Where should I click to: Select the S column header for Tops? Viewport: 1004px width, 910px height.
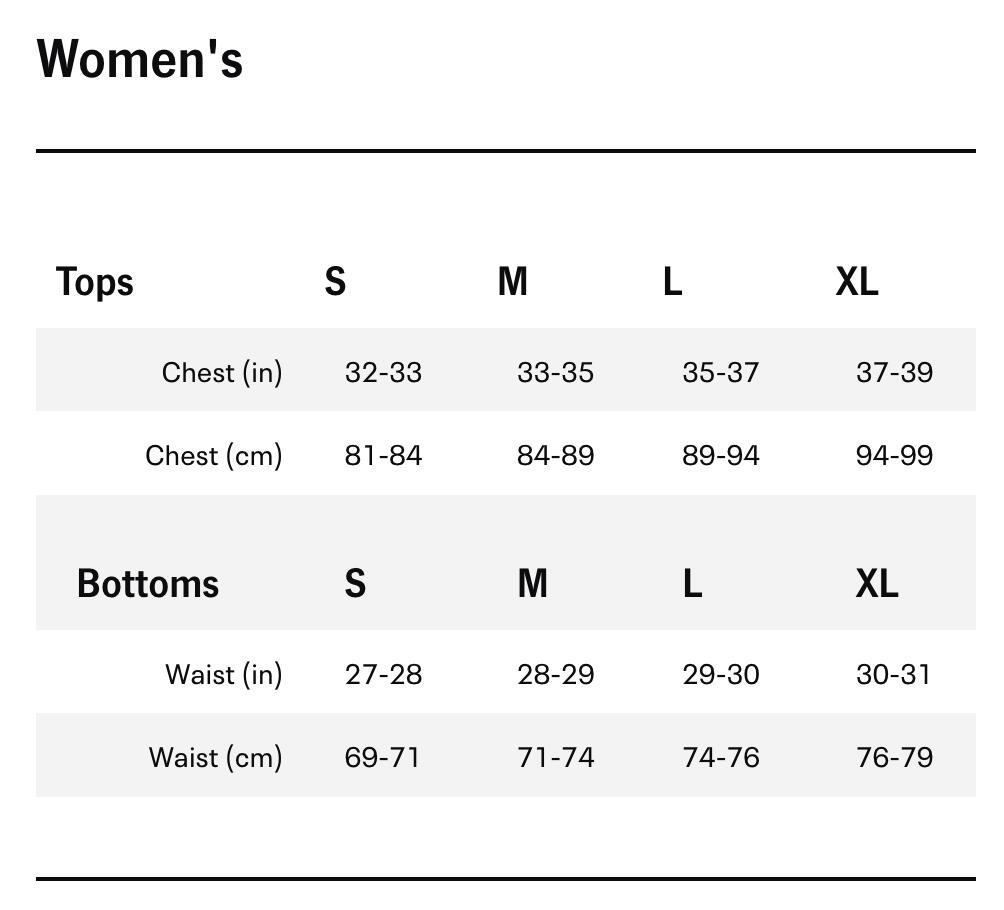(335, 282)
